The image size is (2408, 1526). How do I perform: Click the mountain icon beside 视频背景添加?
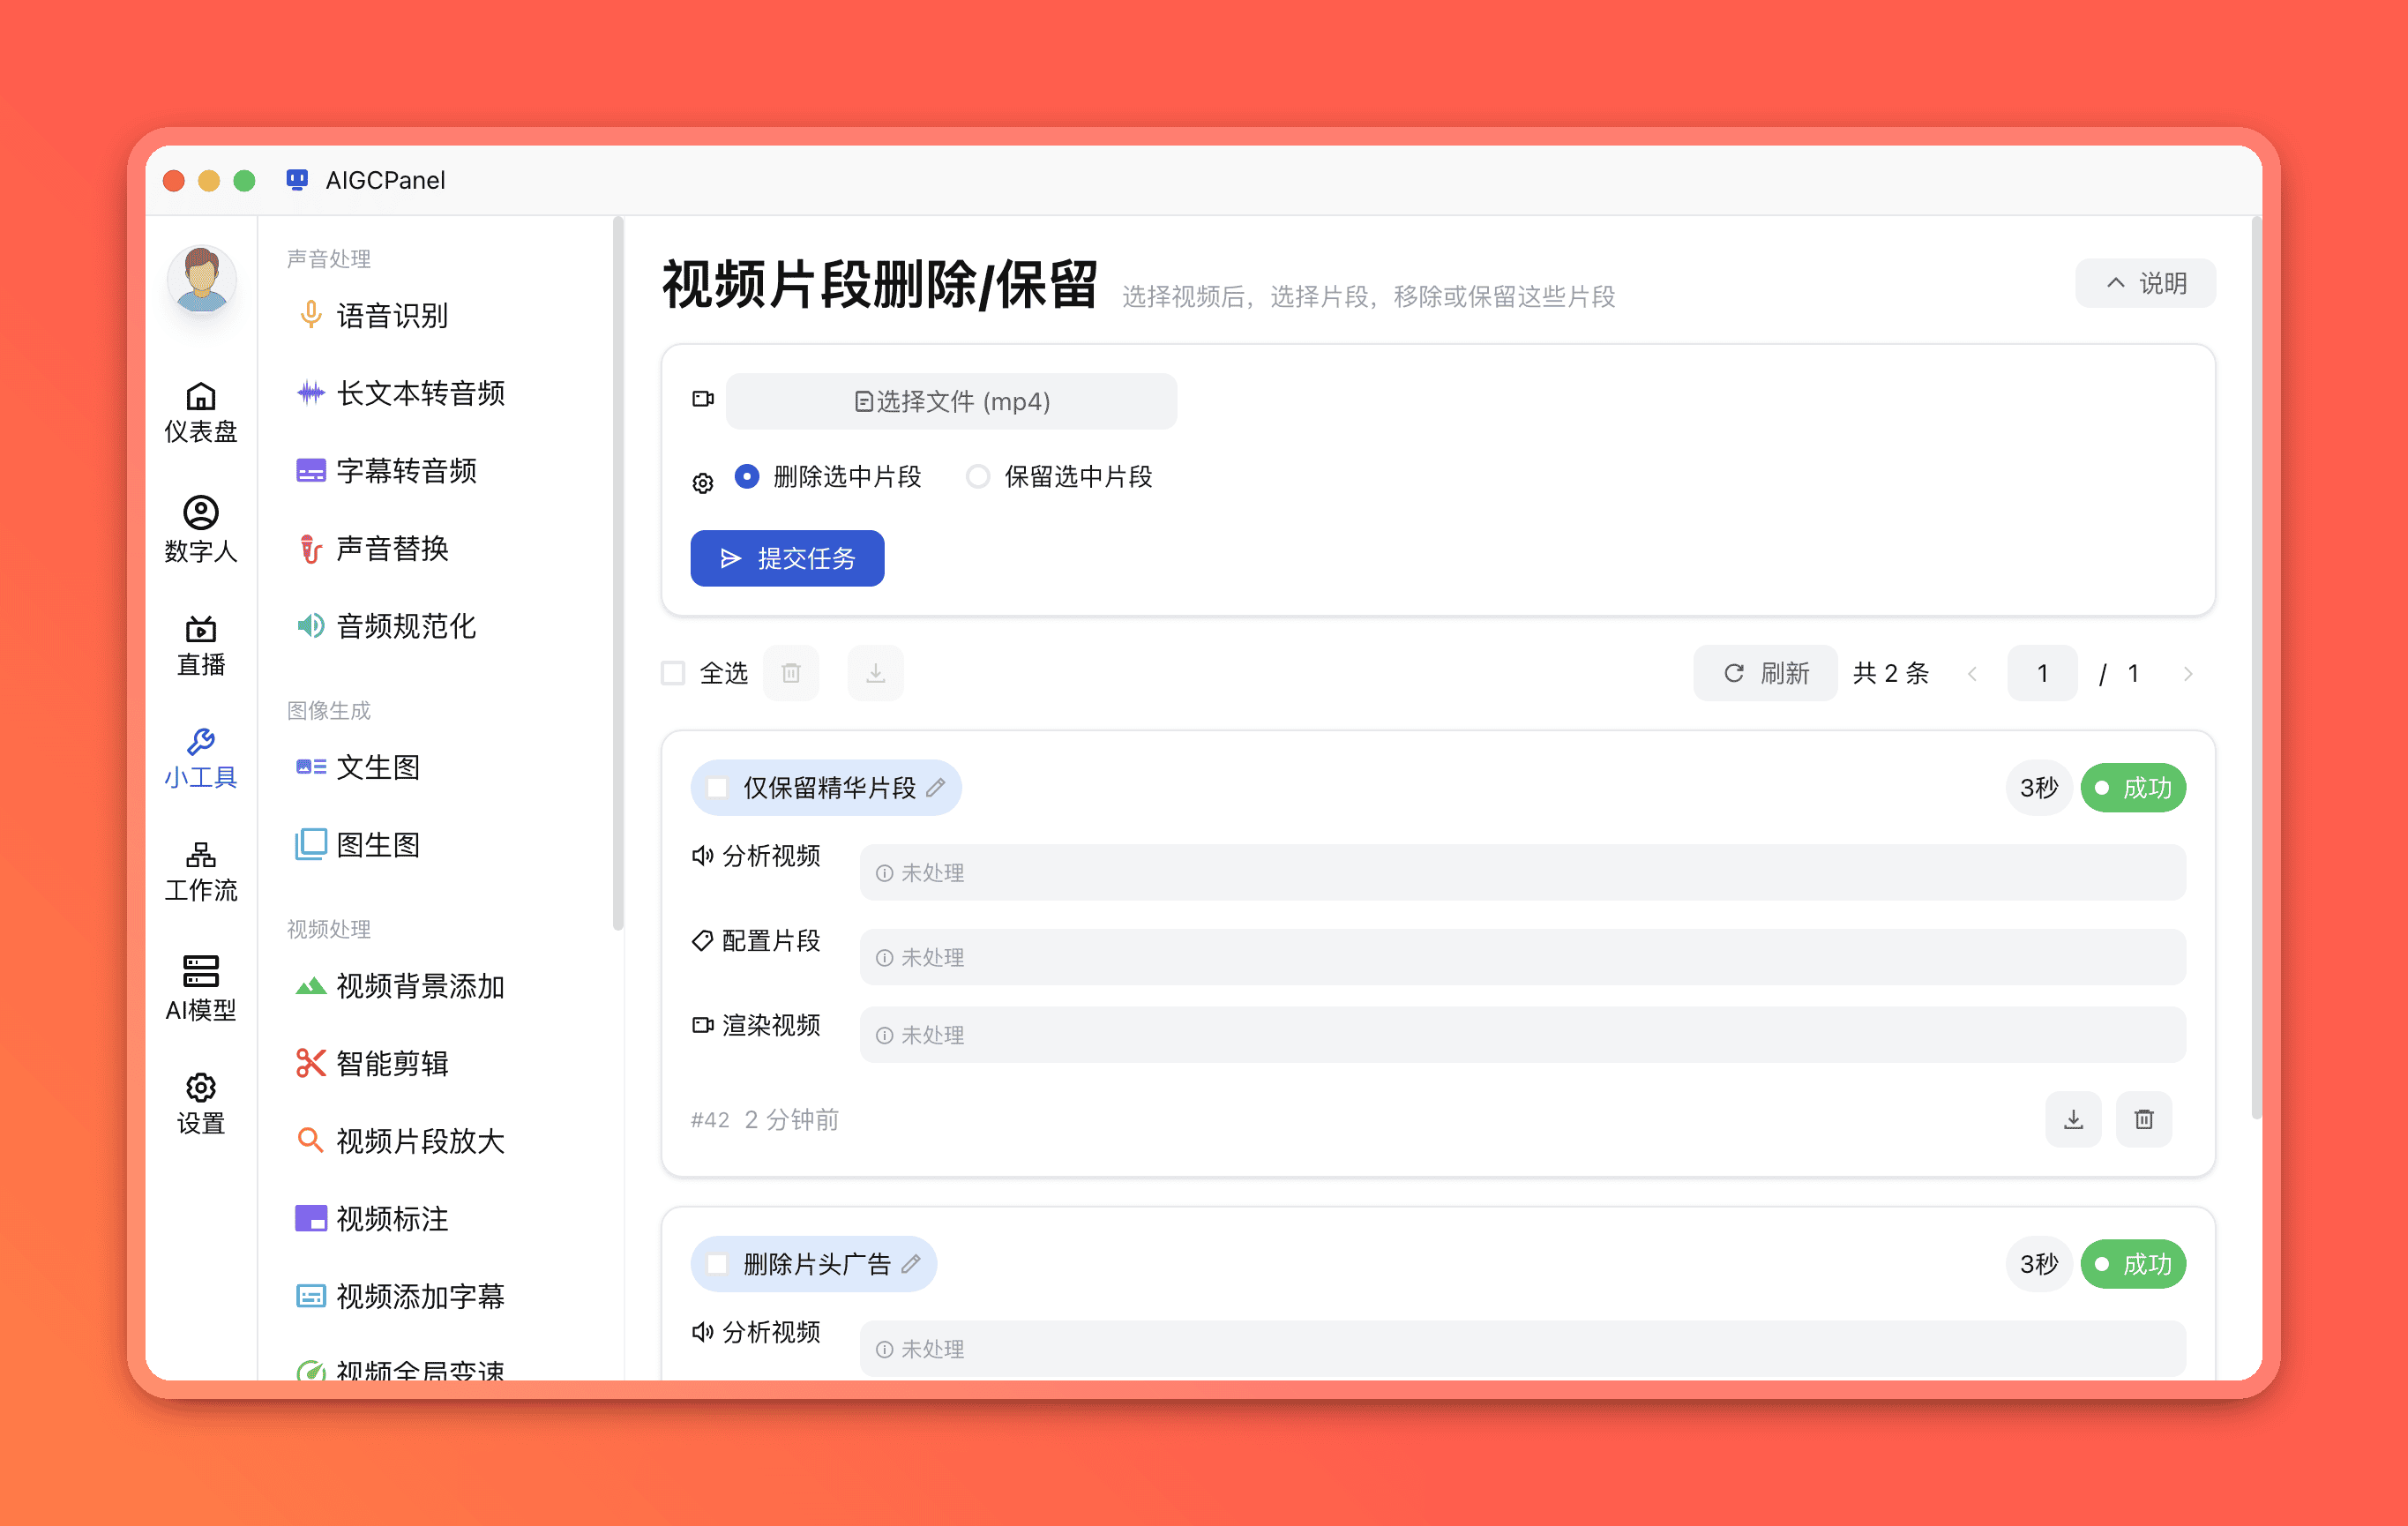tap(311, 986)
